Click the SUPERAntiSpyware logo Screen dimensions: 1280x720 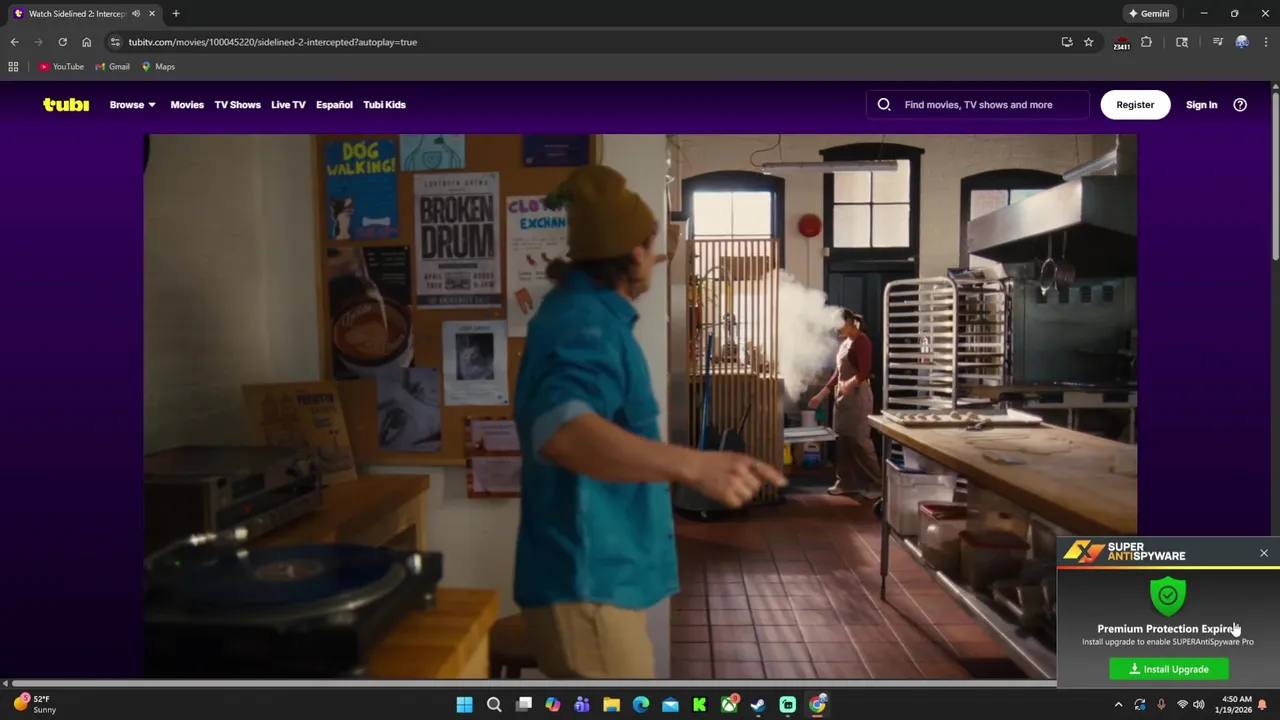[x=1124, y=552]
